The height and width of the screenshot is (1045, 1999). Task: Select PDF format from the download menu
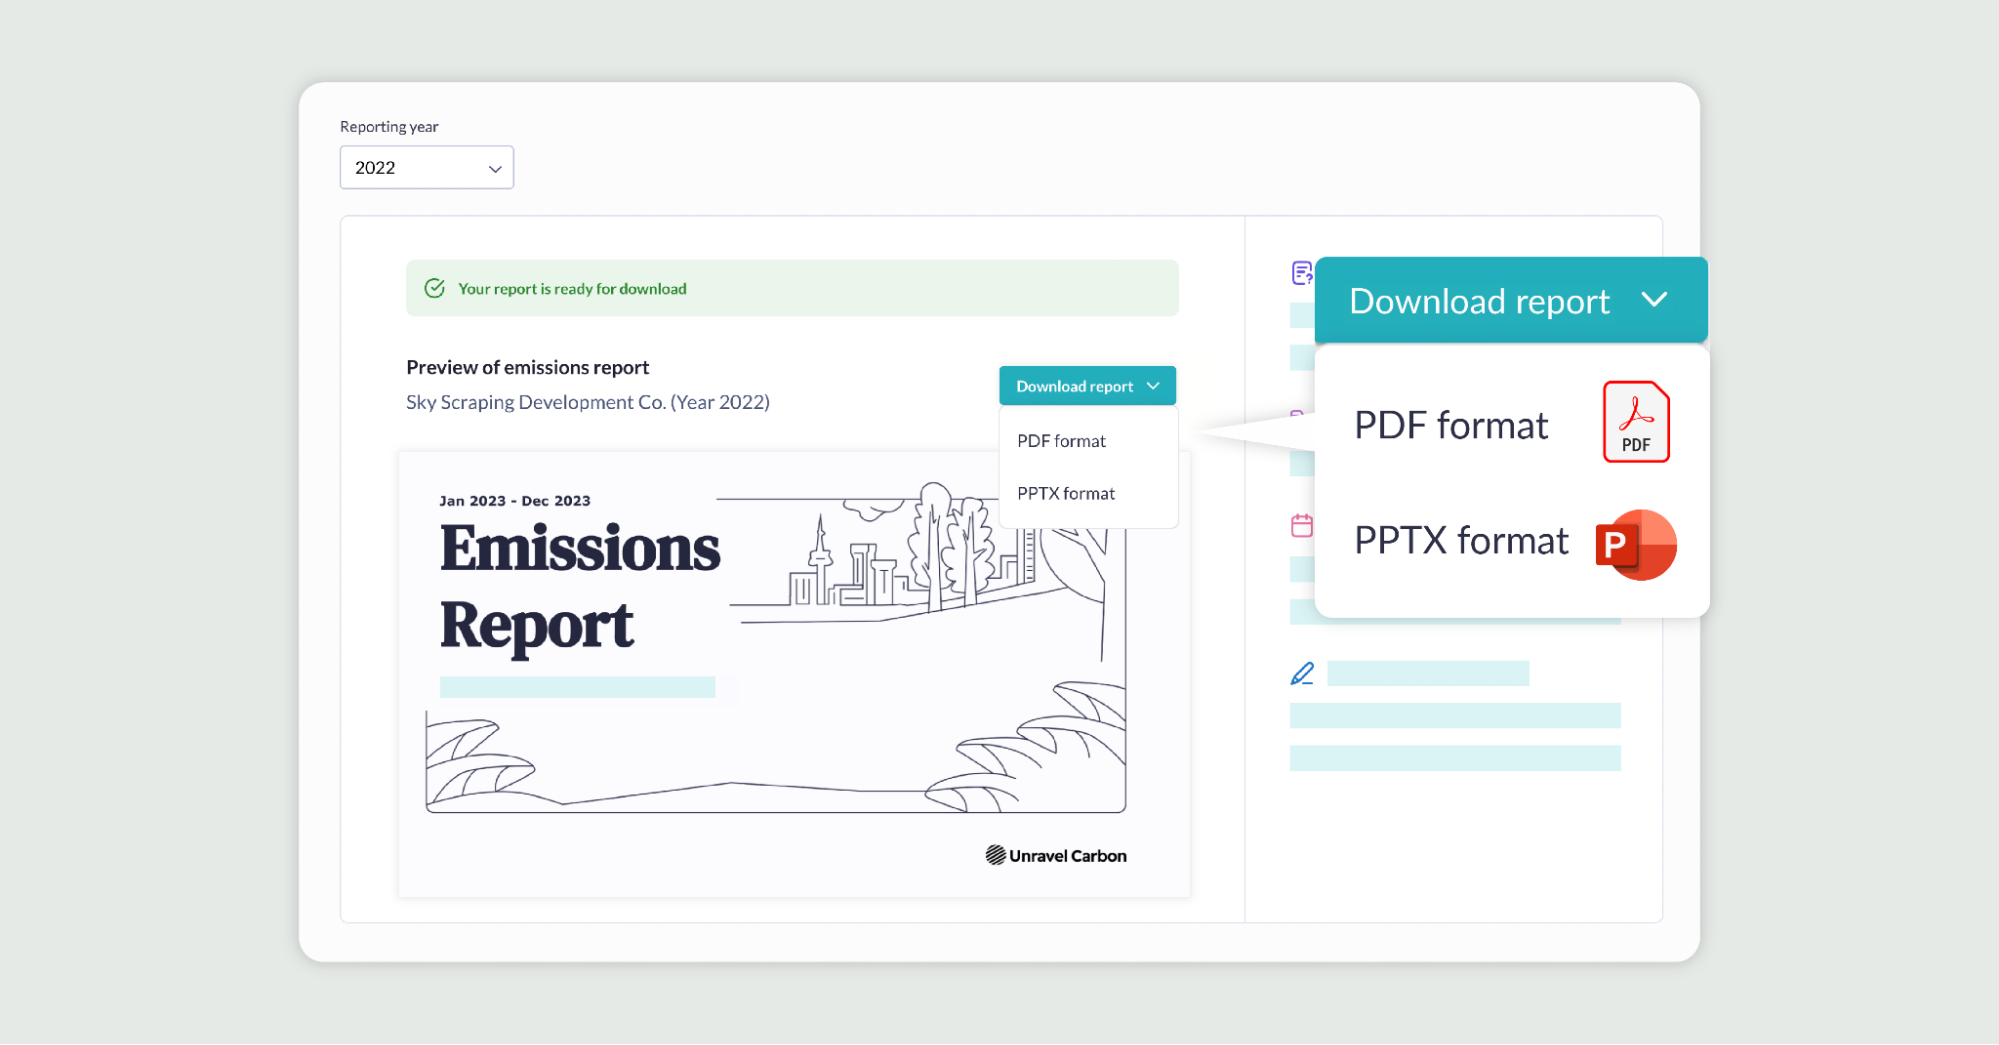(x=1061, y=440)
